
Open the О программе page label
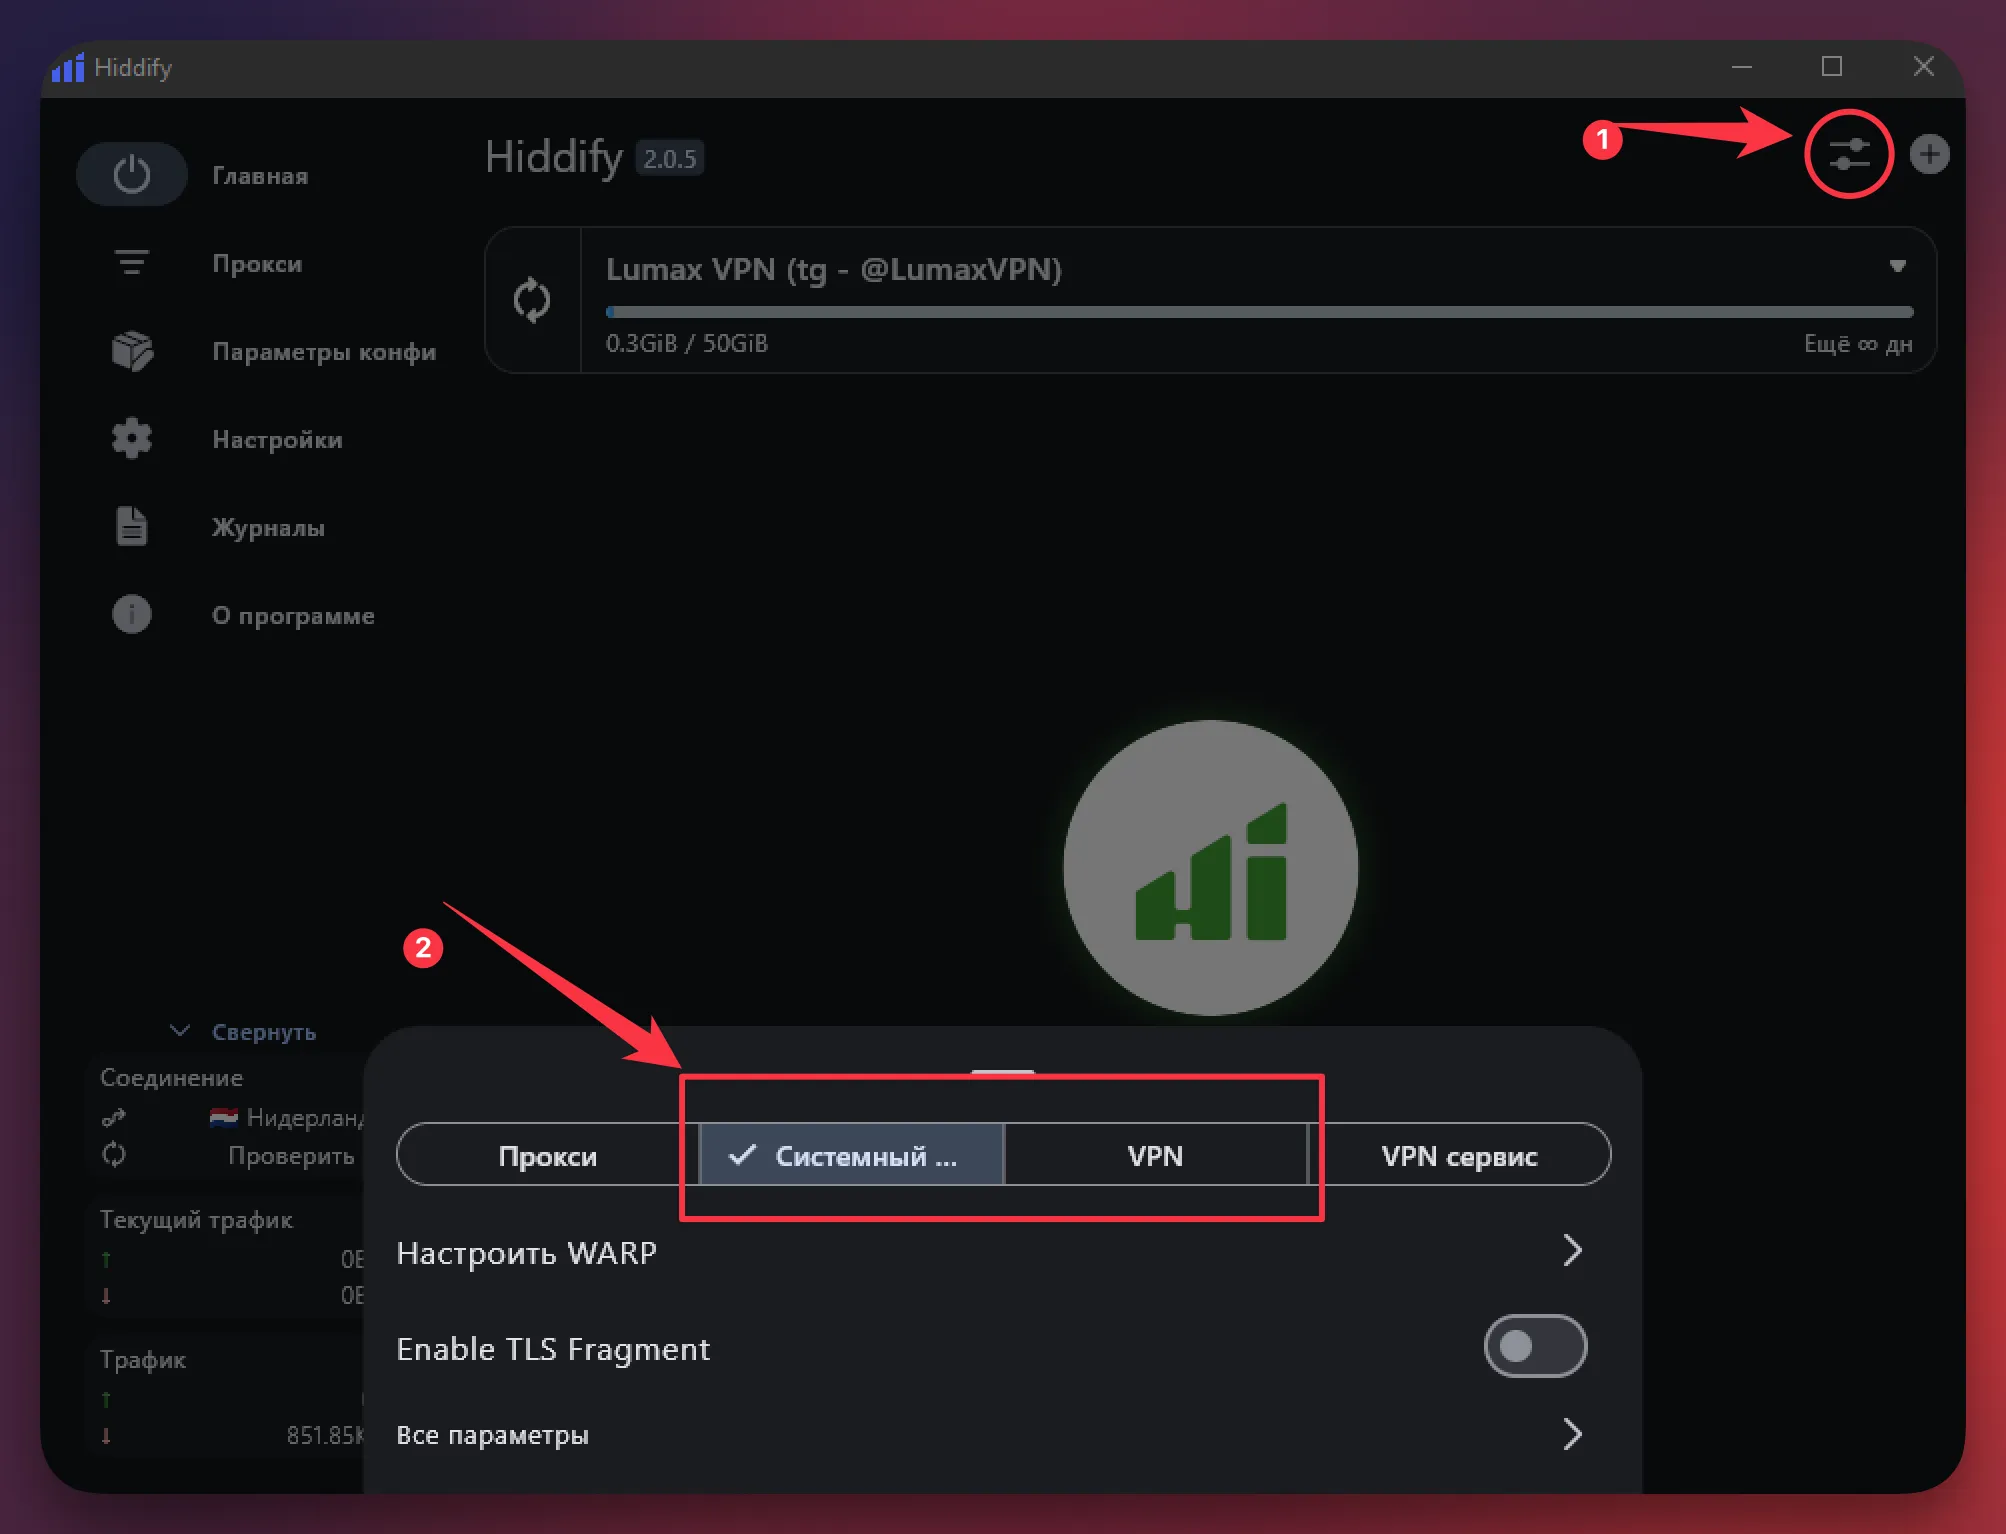293,616
